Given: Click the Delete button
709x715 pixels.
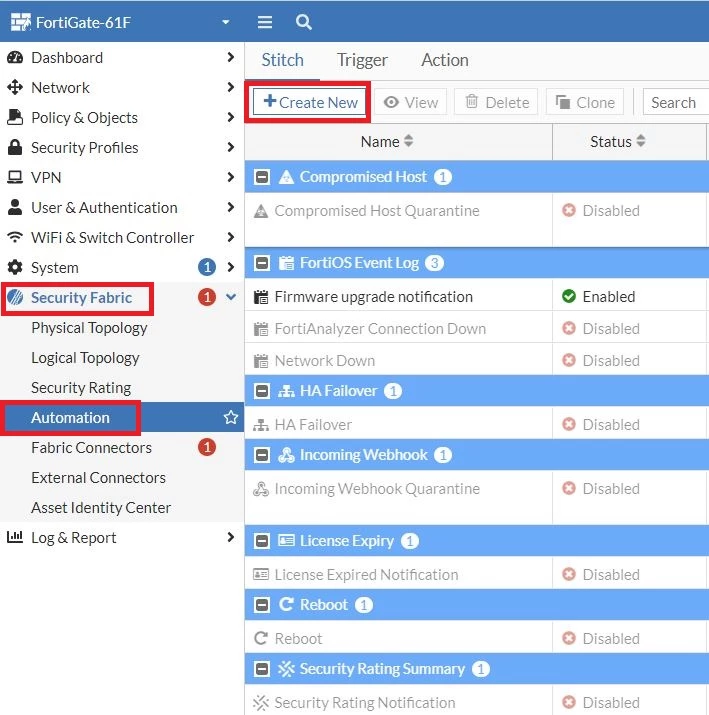Looking at the screenshot, I should 497,102.
